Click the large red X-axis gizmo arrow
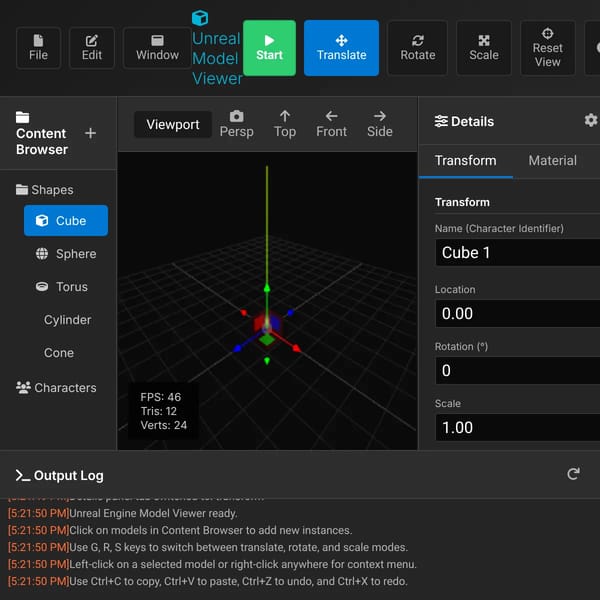The image size is (600, 600). point(296,348)
